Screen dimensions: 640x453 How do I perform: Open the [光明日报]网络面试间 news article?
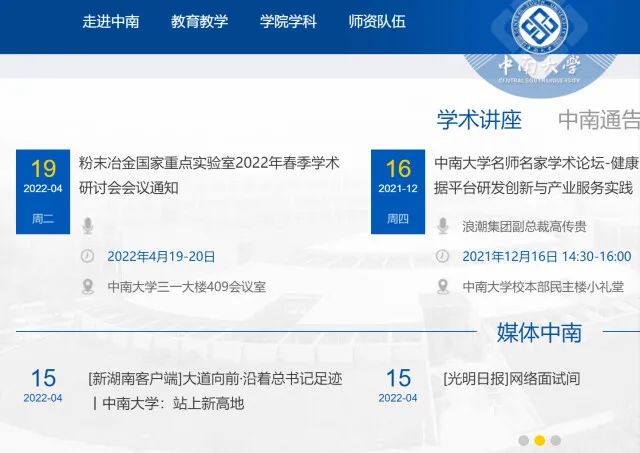click(512, 379)
